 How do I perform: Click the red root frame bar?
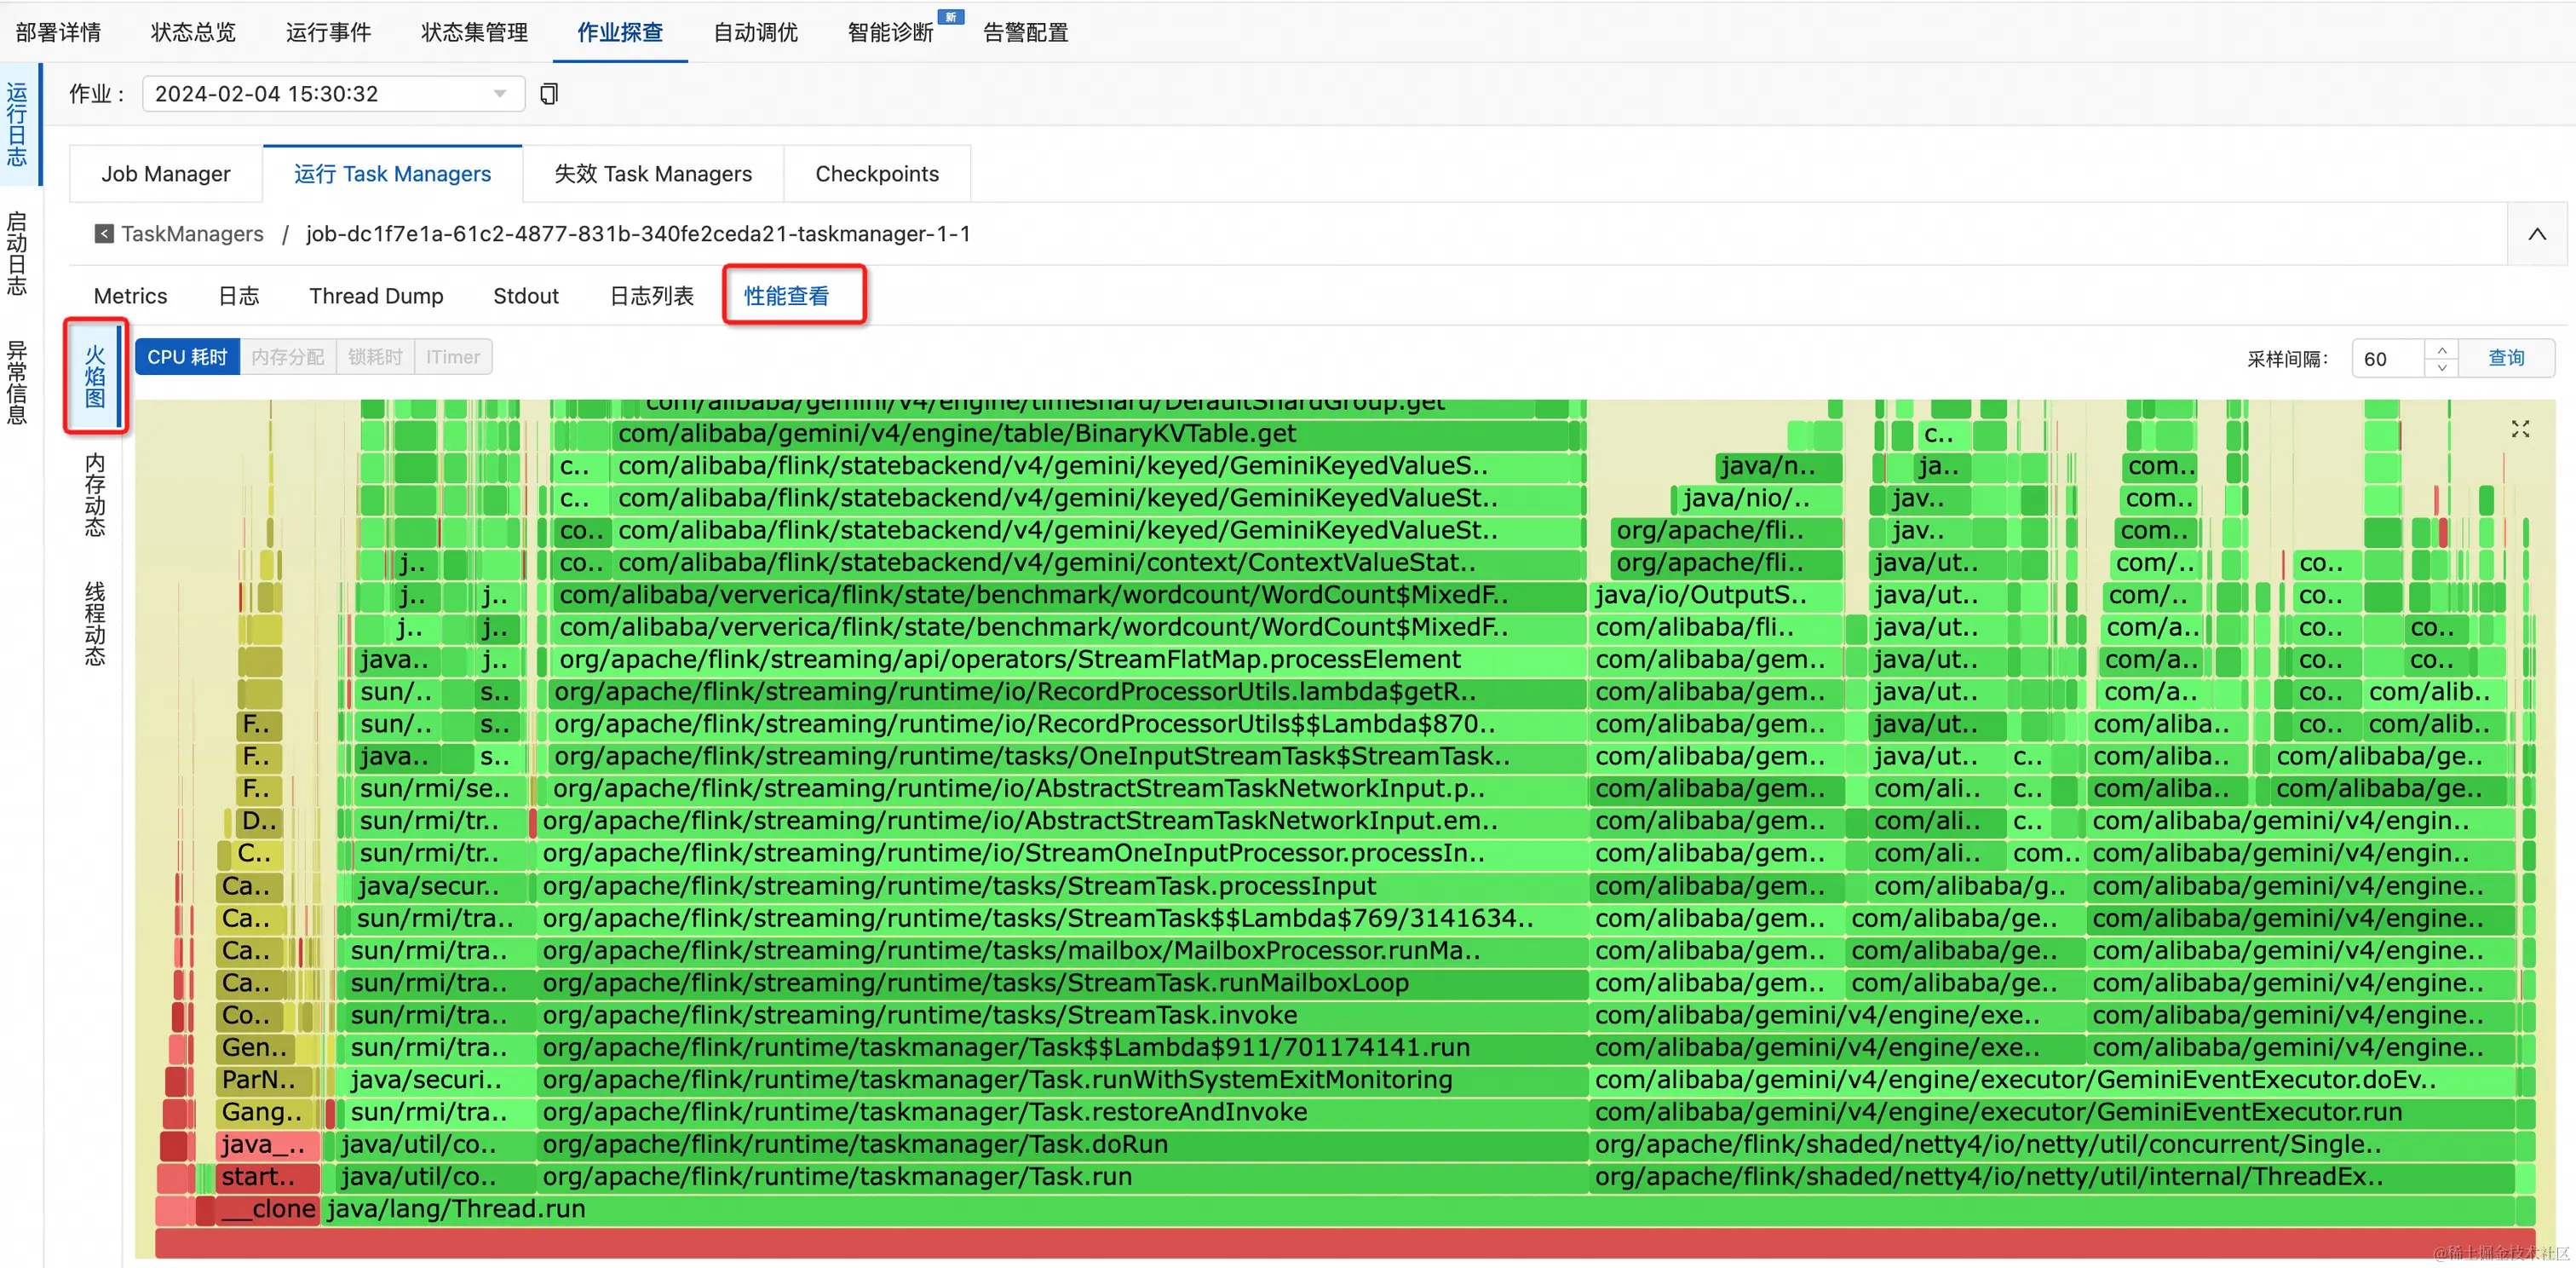click(x=1344, y=1243)
